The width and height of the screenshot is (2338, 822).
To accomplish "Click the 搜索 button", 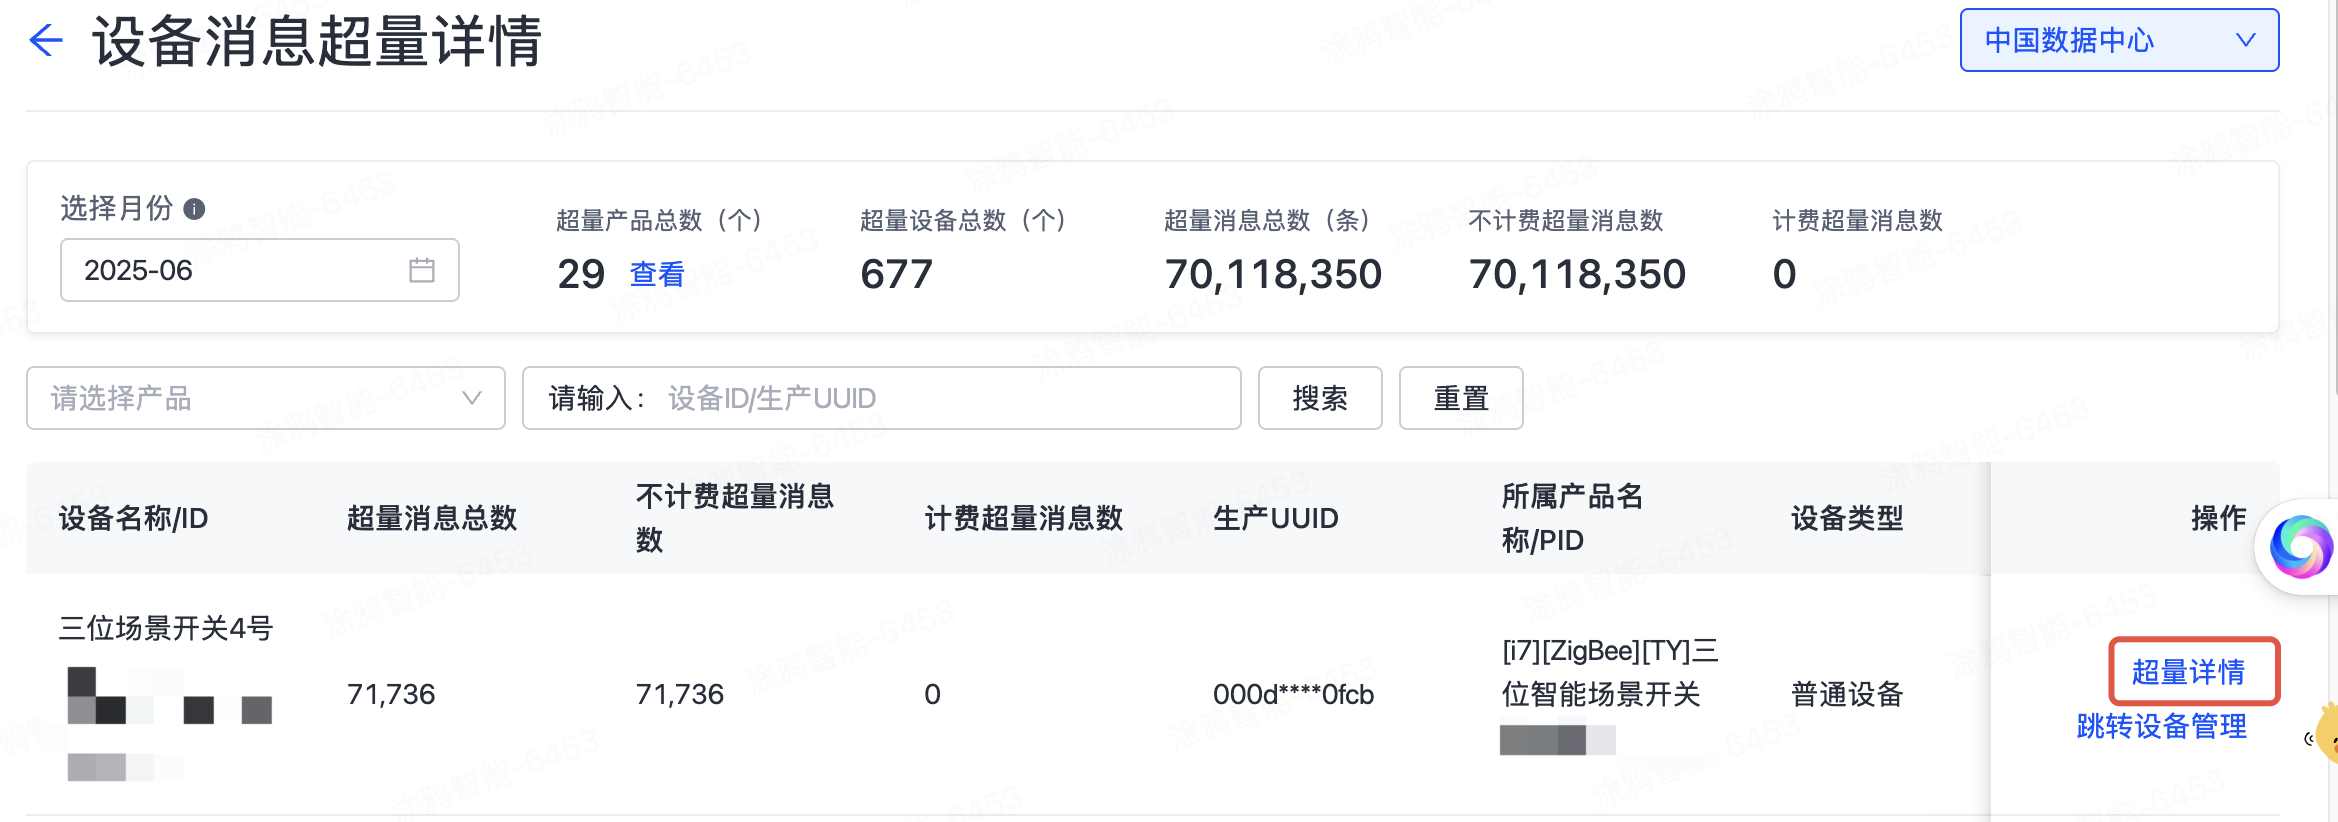I will 1320,398.
